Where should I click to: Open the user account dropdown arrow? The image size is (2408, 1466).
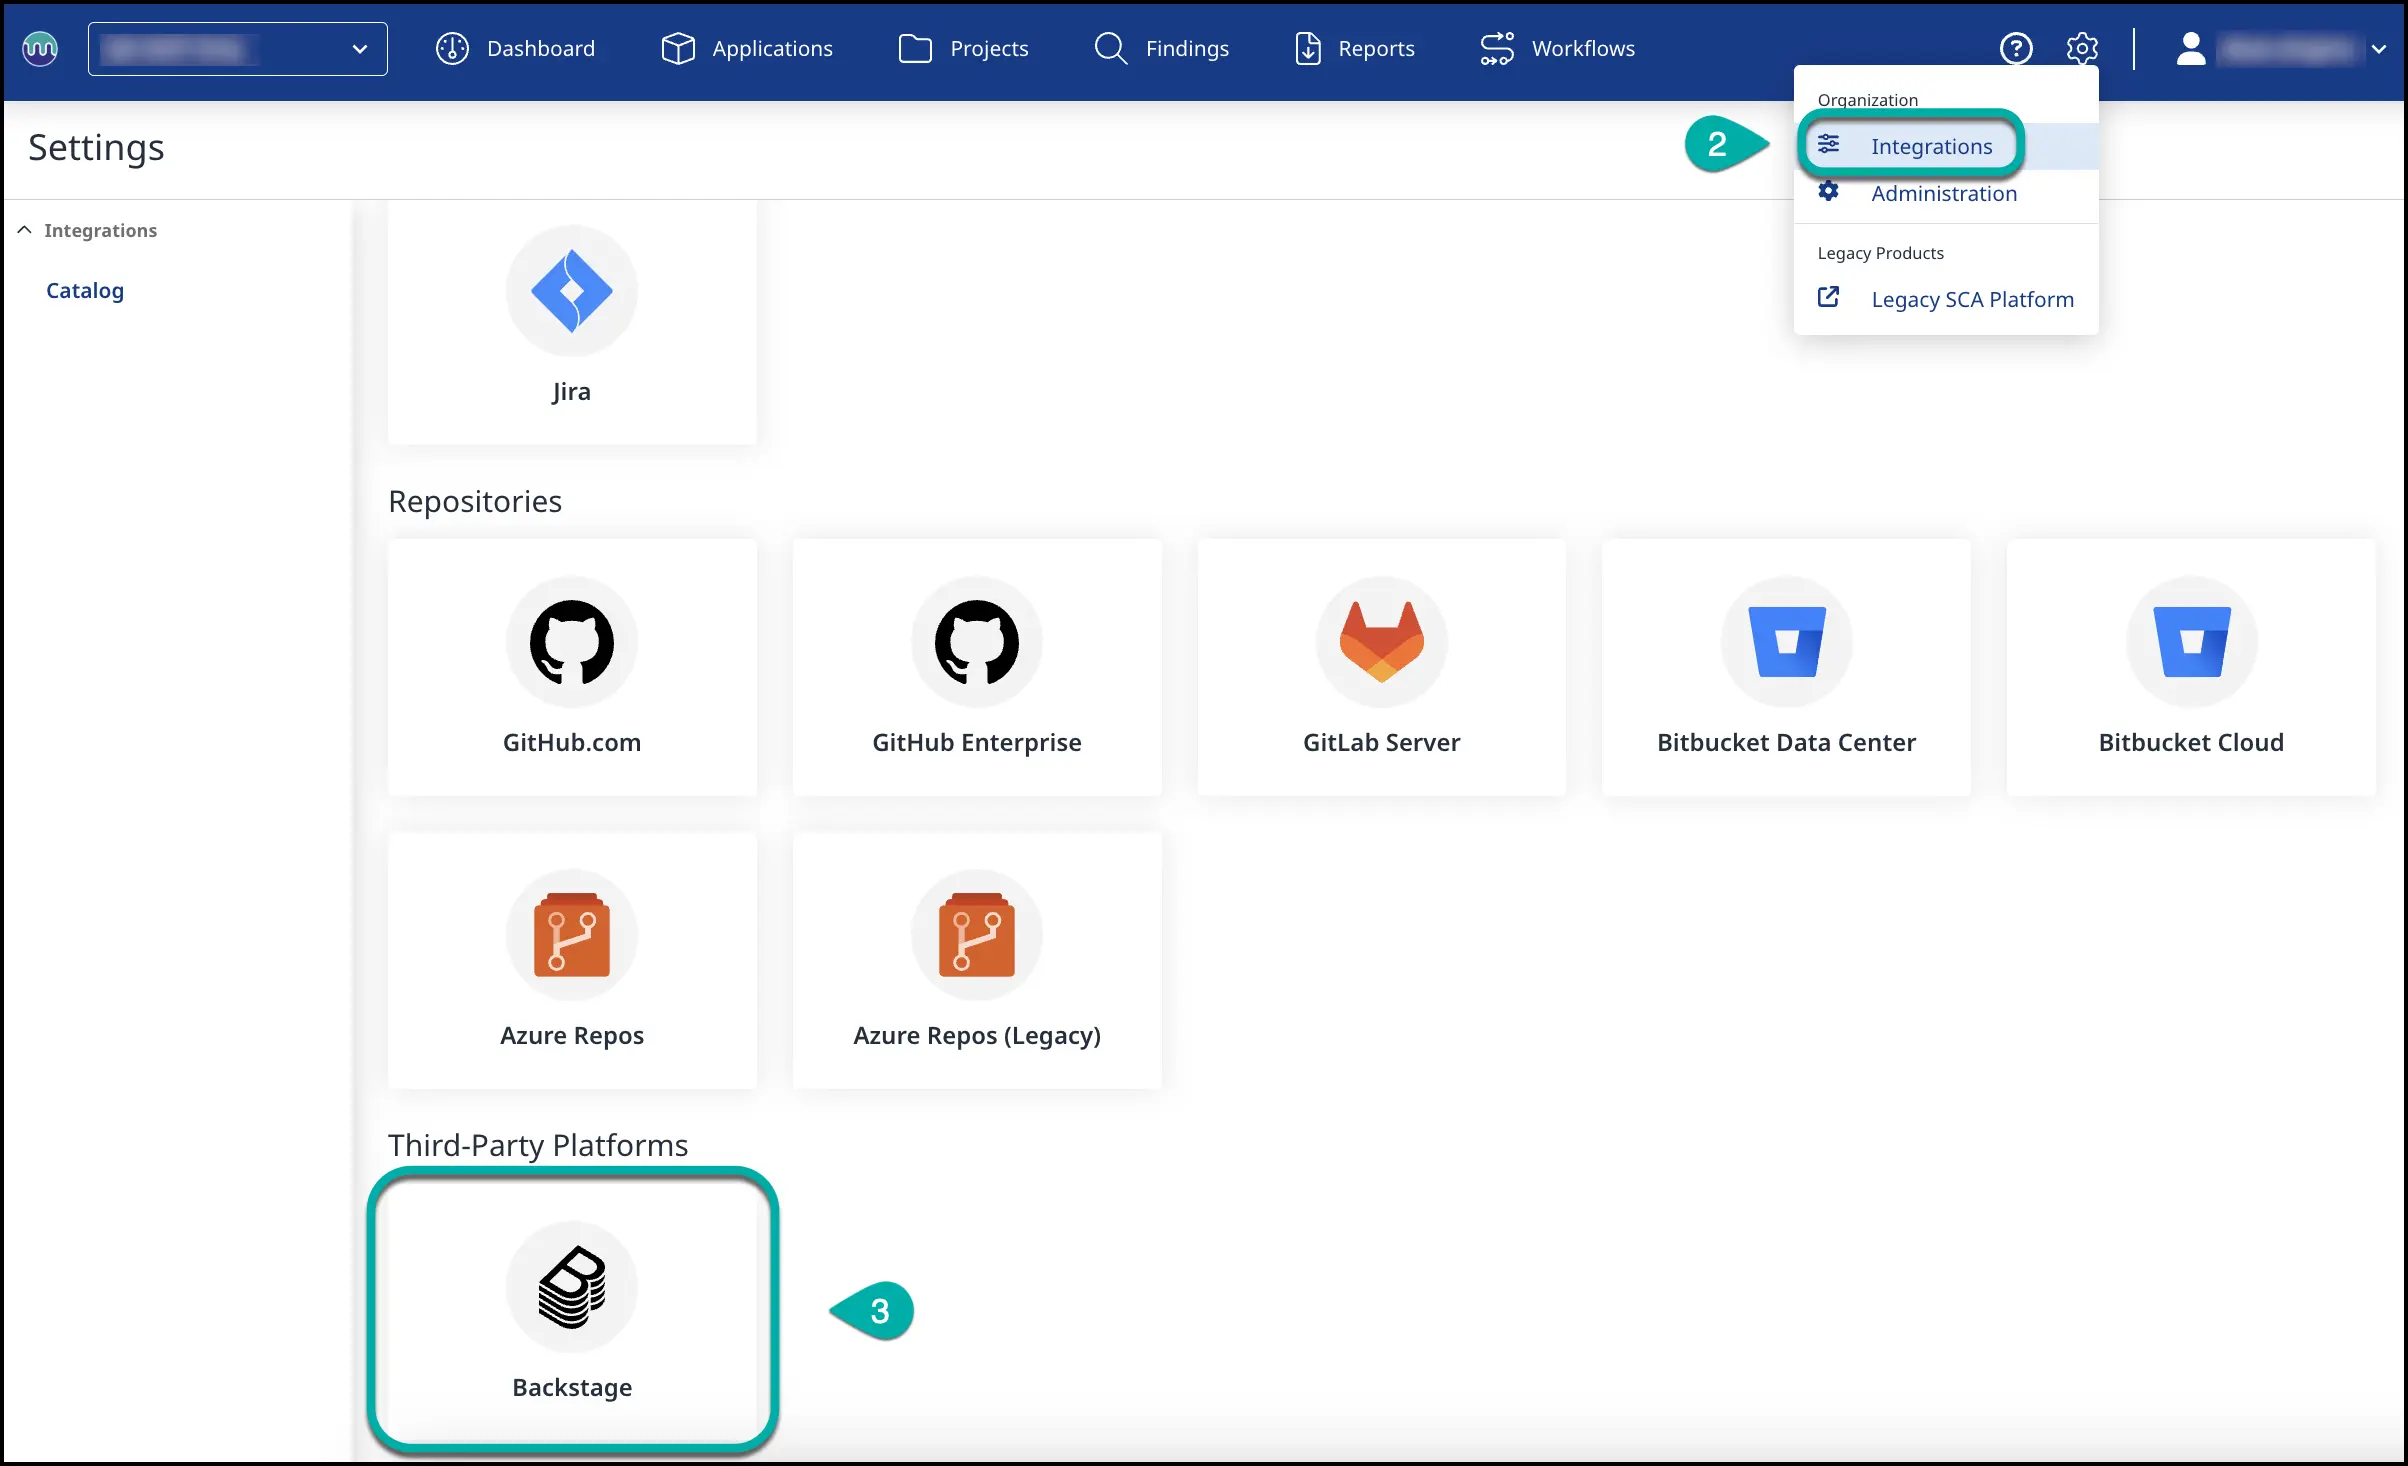tap(2379, 48)
